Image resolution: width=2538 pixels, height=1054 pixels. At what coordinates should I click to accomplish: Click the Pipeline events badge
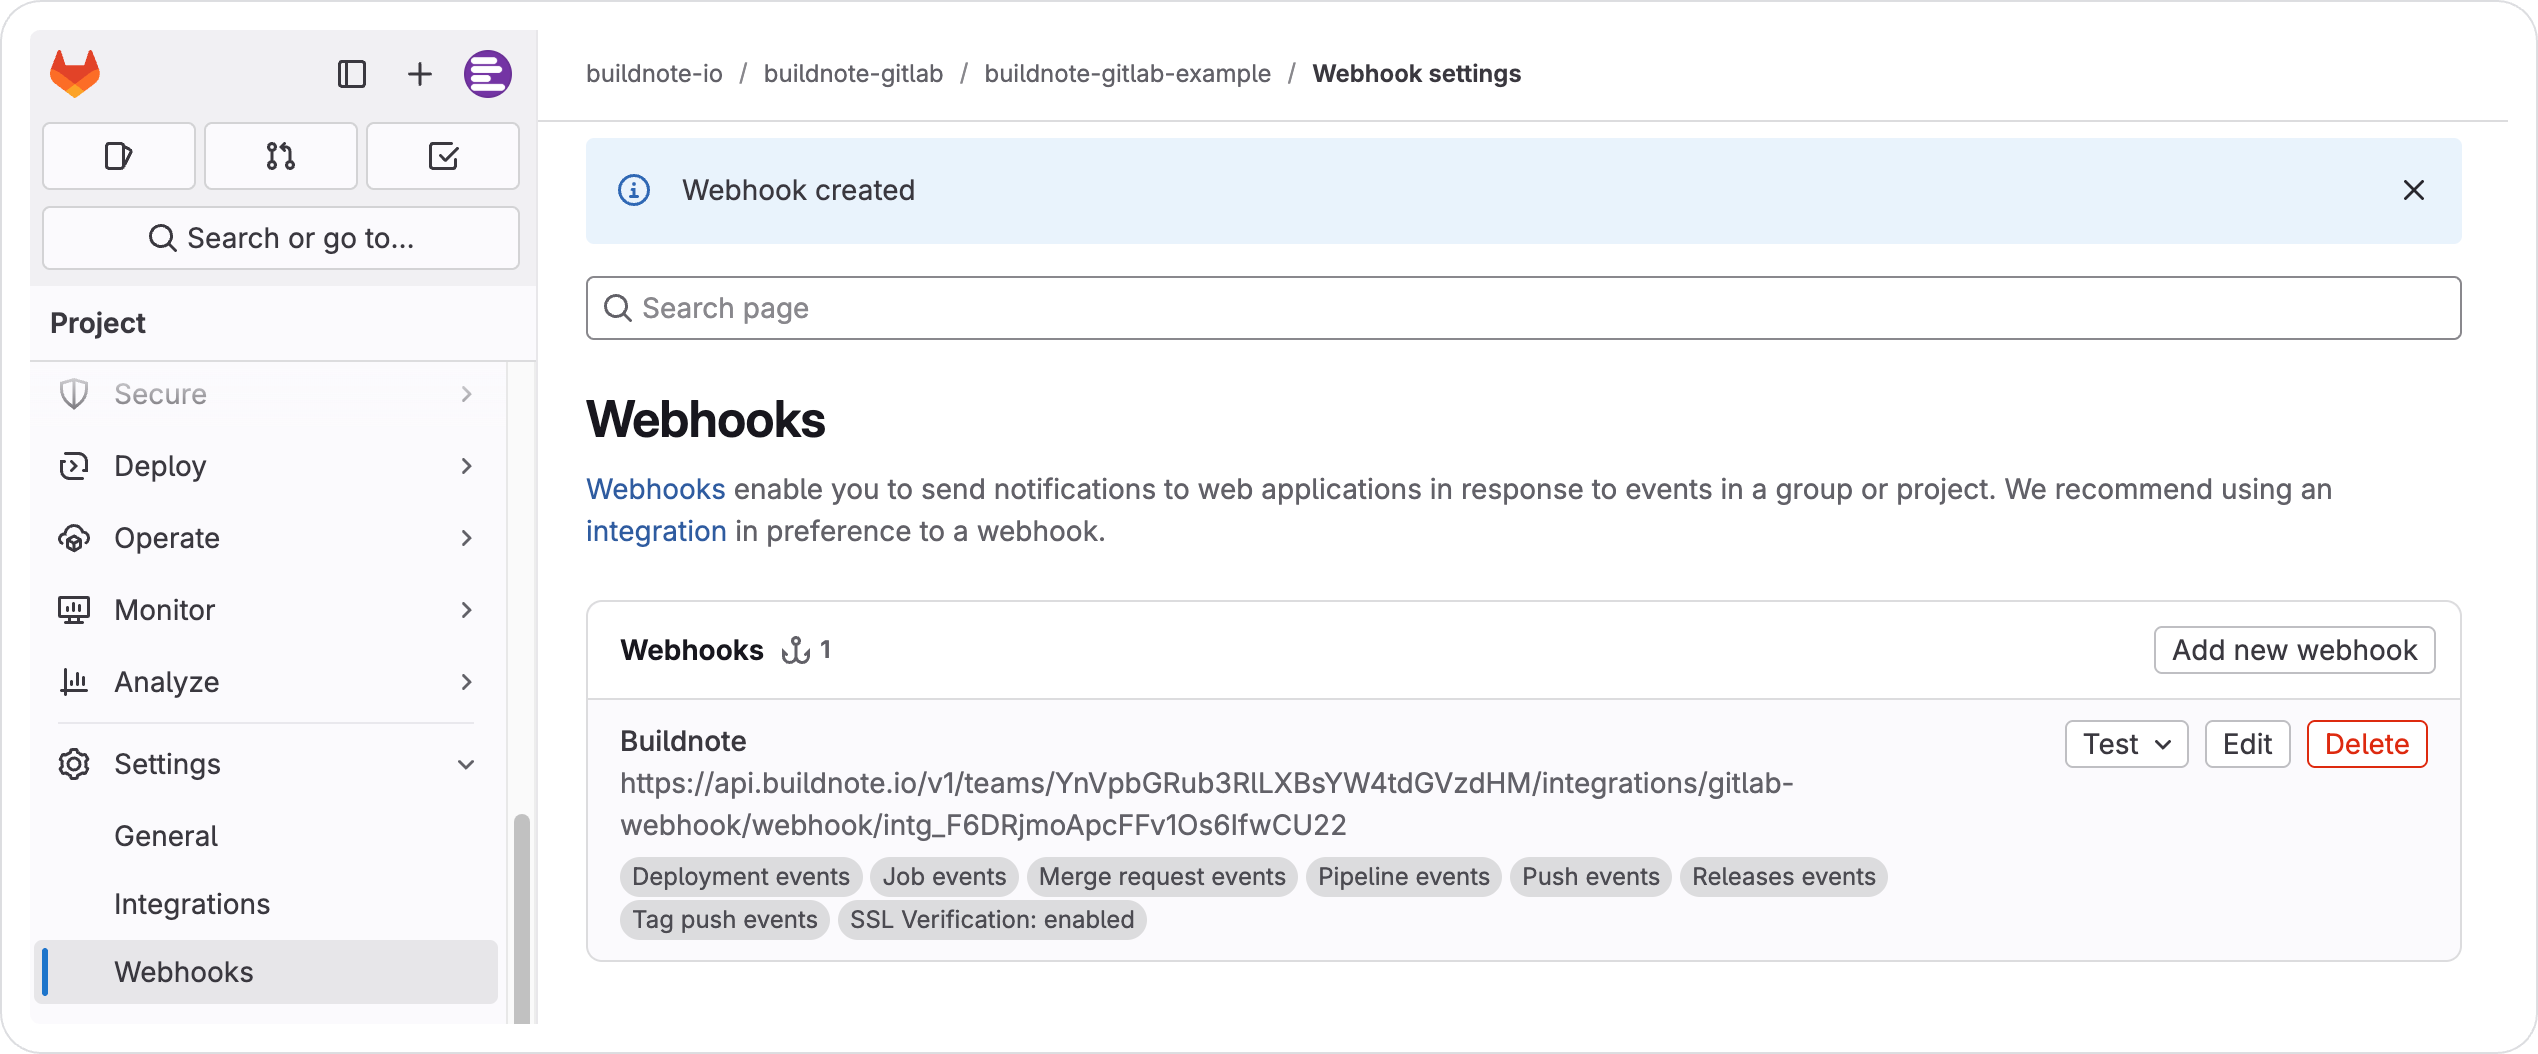tap(1404, 877)
